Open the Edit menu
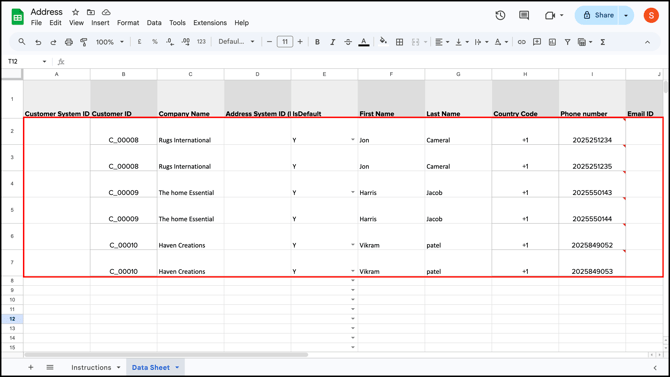Viewport: 670px width, 377px height. [x=55, y=23]
